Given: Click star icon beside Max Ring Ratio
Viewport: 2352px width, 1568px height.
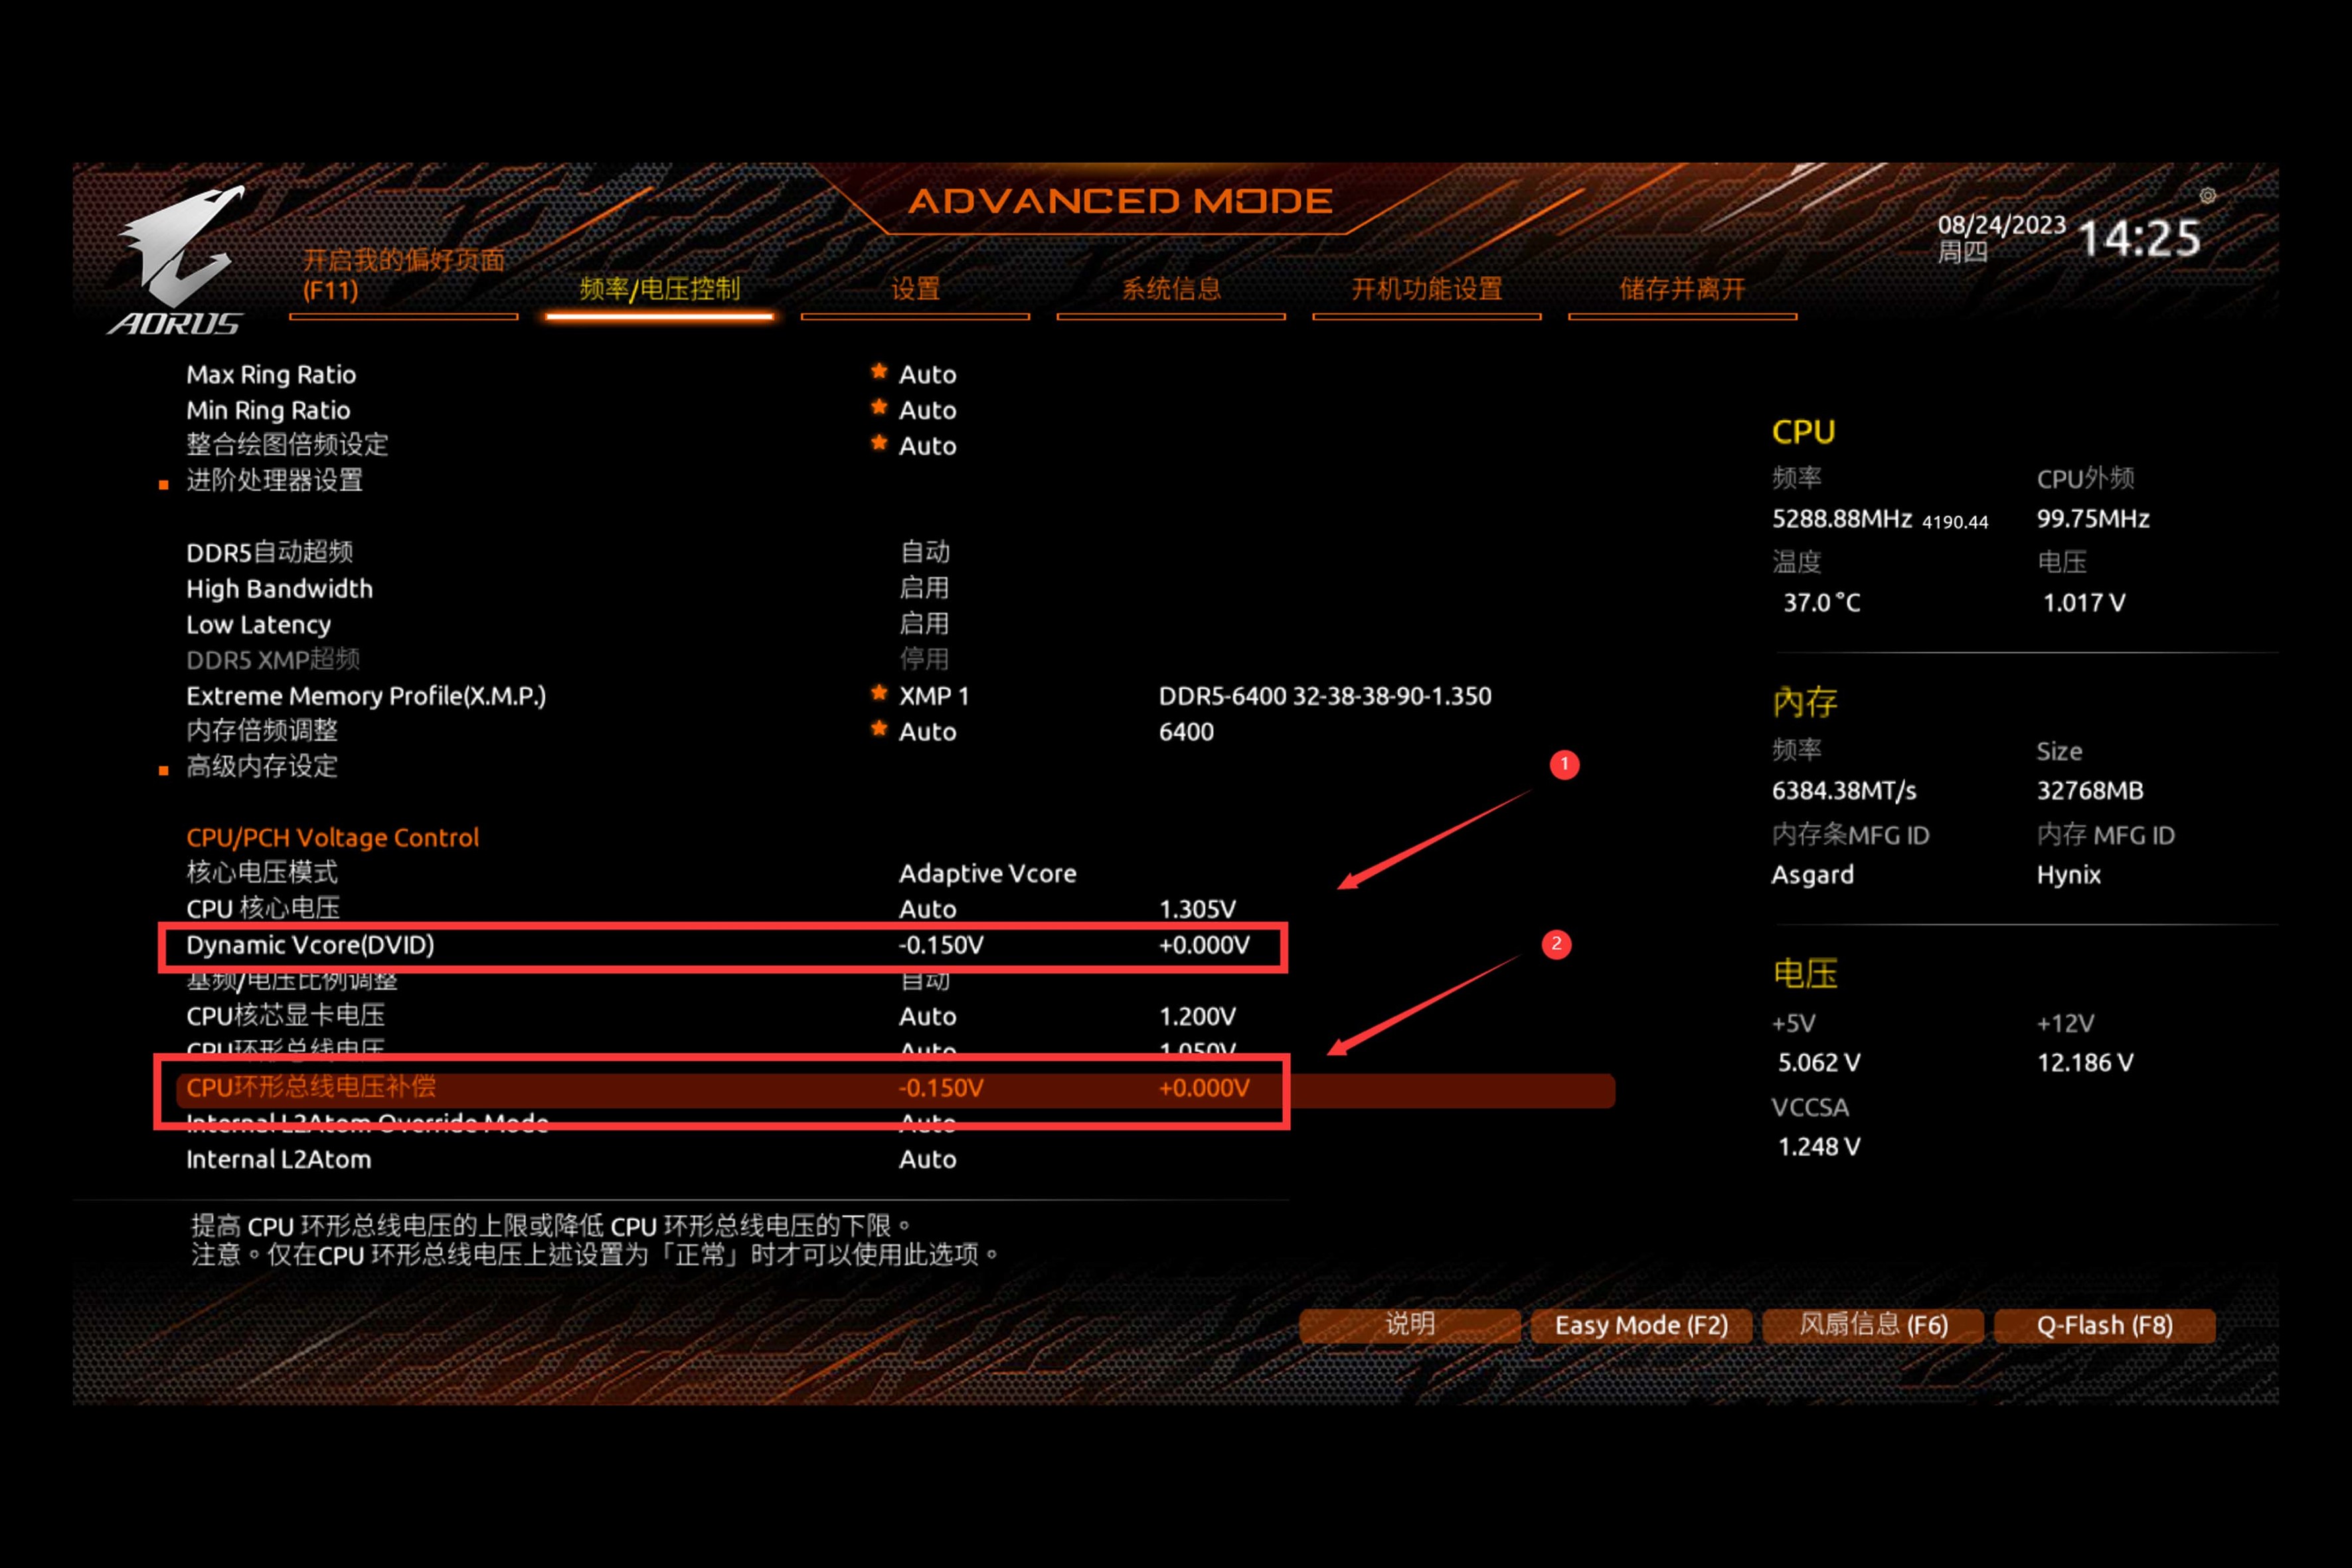Looking at the screenshot, I should click(879, 372).
